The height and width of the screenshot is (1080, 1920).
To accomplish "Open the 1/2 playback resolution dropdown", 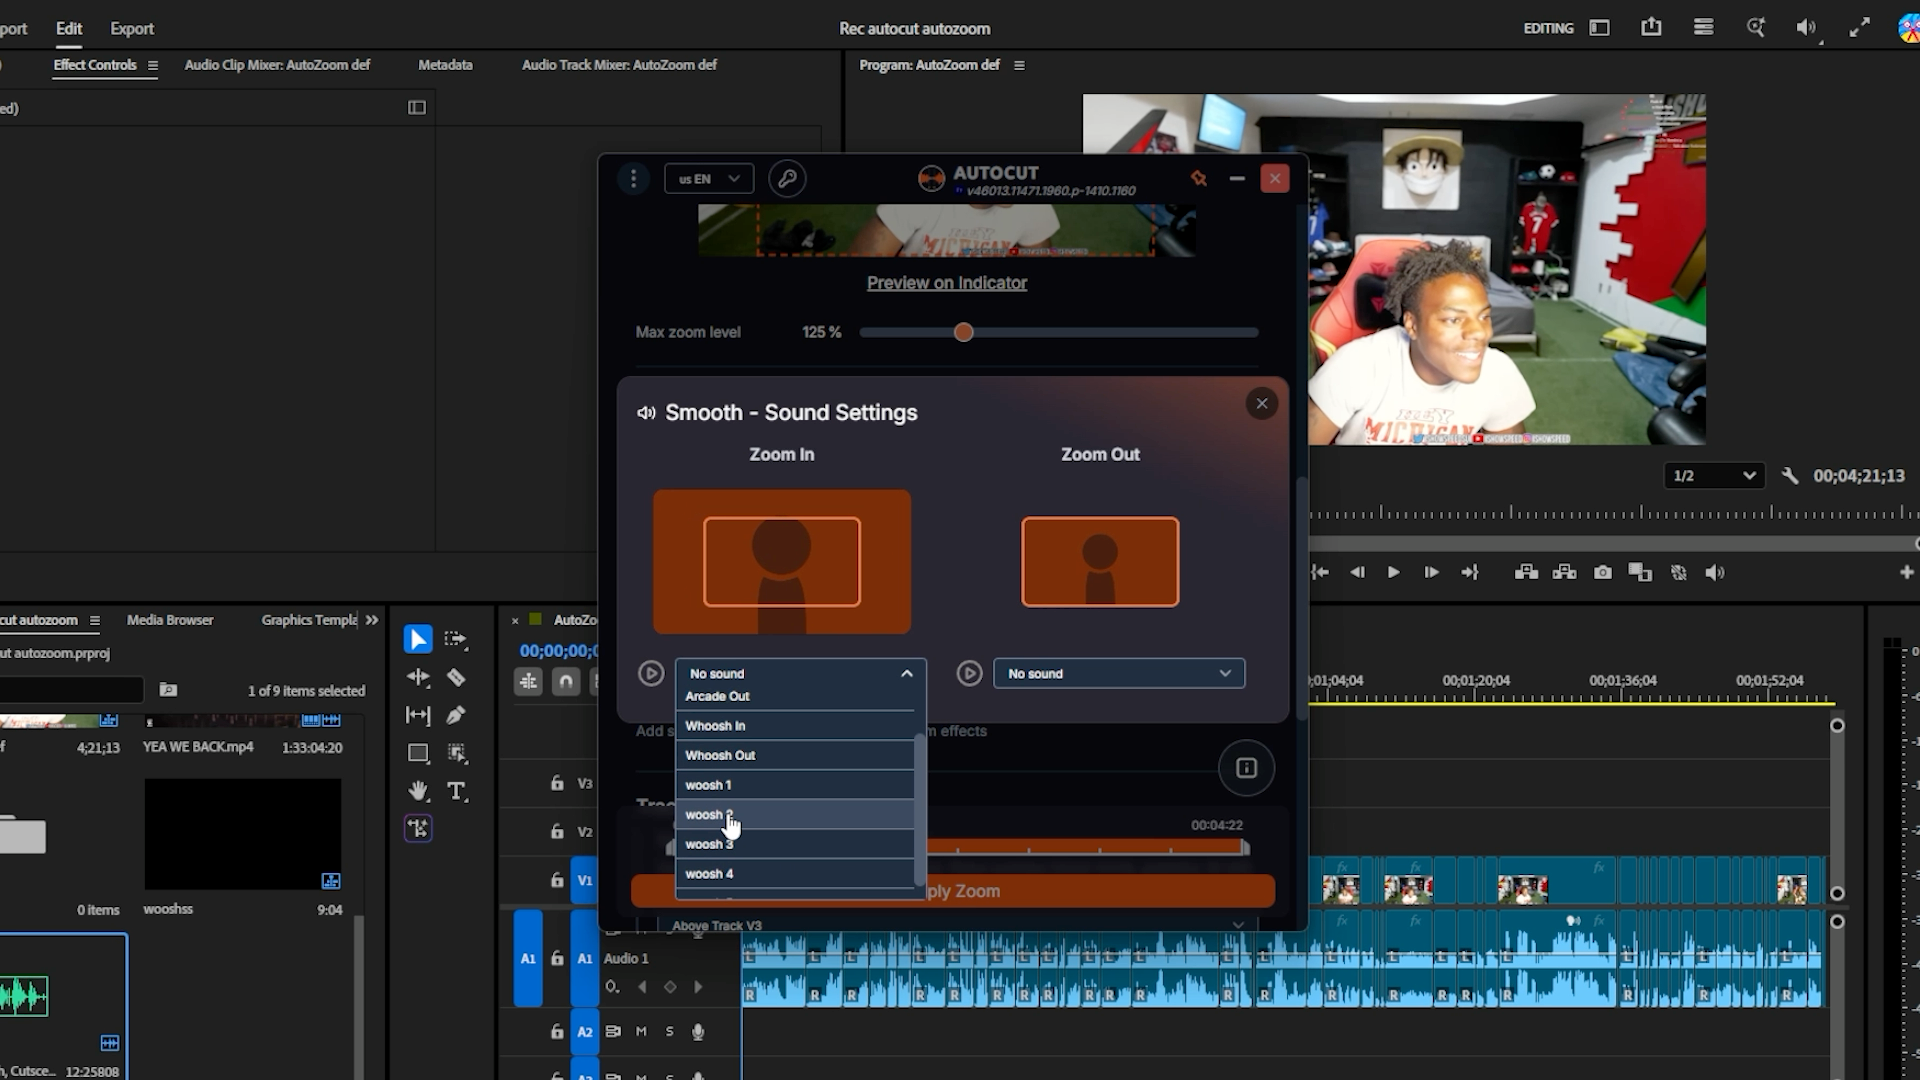I will click(x=1714, y=476).
